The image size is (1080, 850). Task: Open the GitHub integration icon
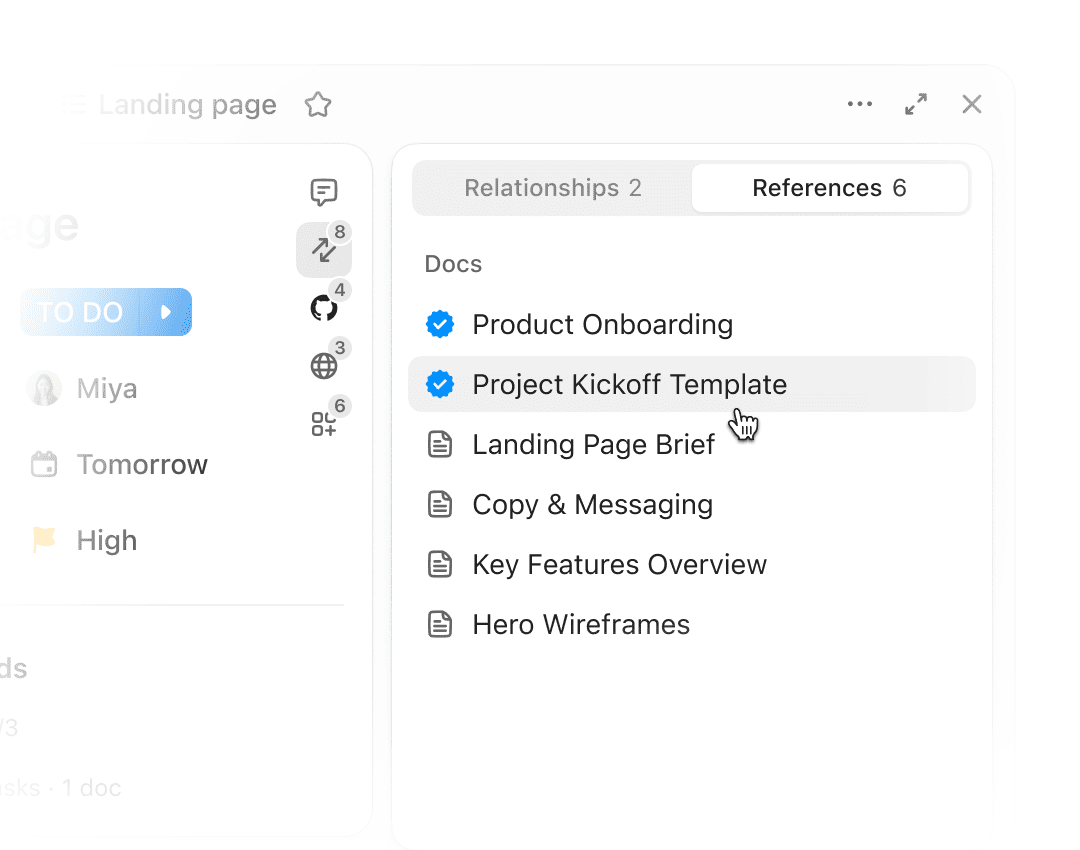click(x=324, y=307)
